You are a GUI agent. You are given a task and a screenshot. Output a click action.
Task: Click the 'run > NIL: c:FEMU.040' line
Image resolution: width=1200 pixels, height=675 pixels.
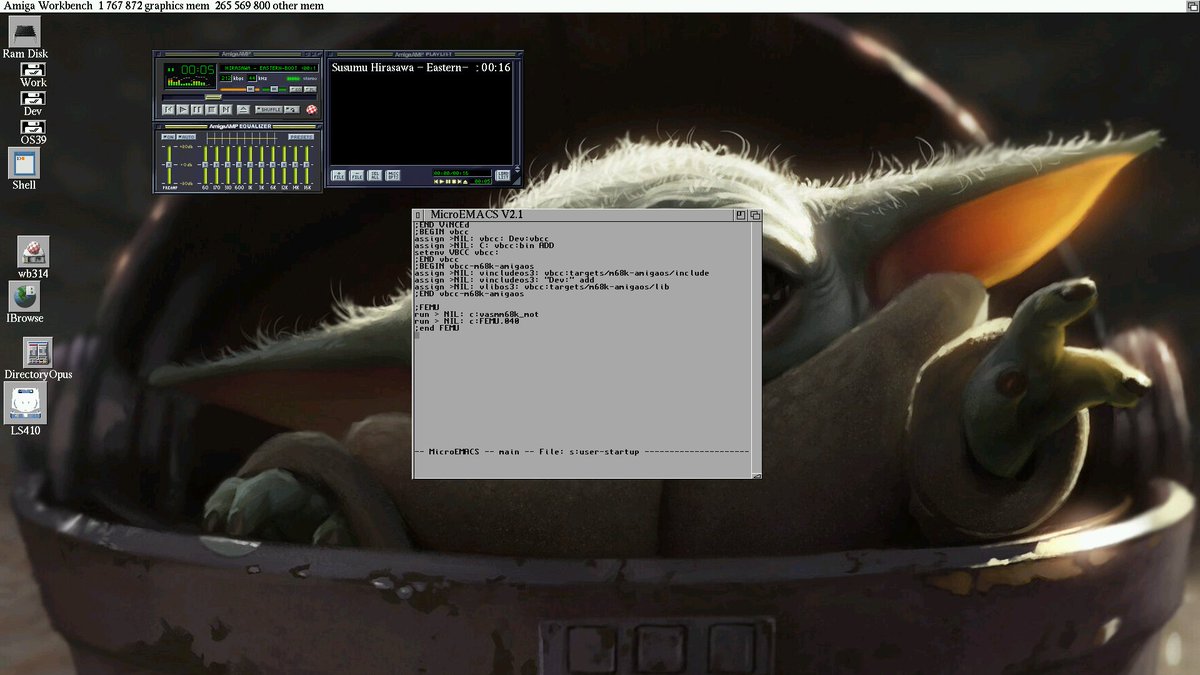point(467,321)
